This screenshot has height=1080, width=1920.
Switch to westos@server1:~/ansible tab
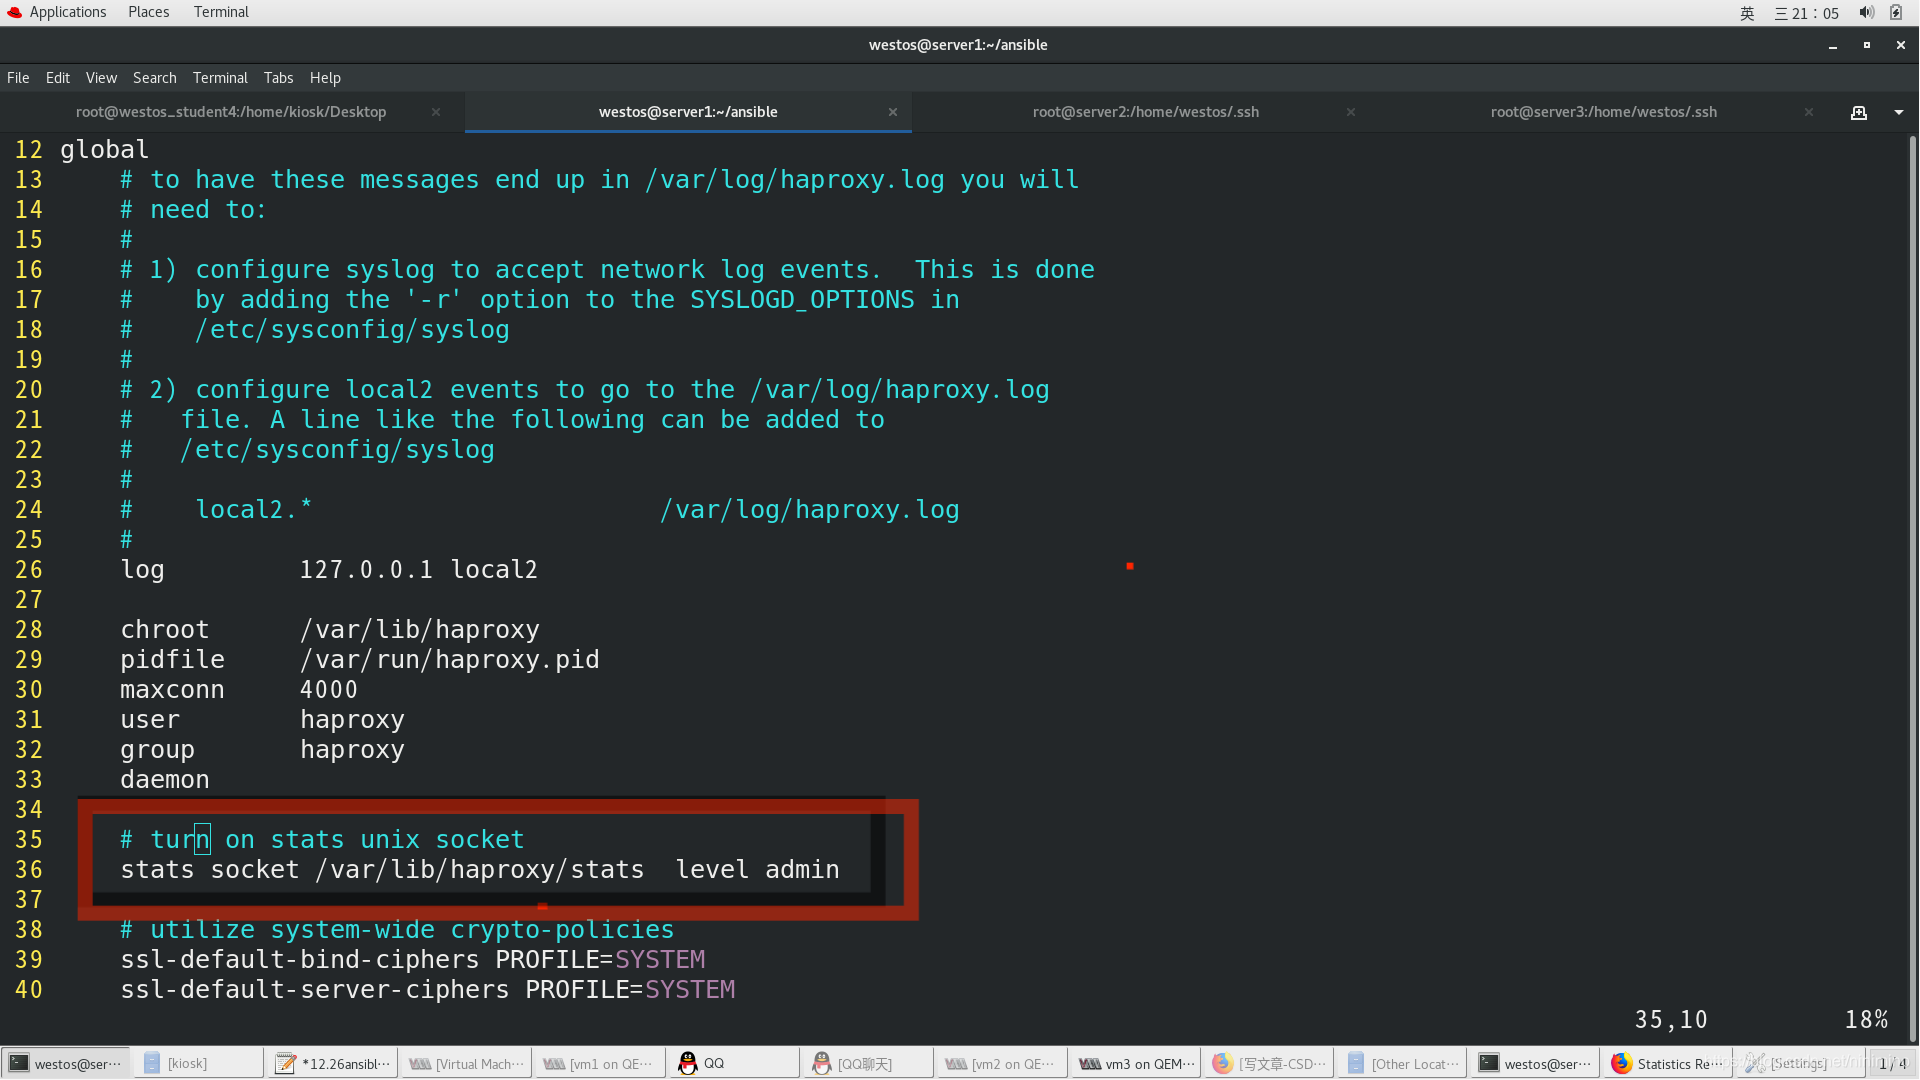pyautogui.click(x=688, y=112)
